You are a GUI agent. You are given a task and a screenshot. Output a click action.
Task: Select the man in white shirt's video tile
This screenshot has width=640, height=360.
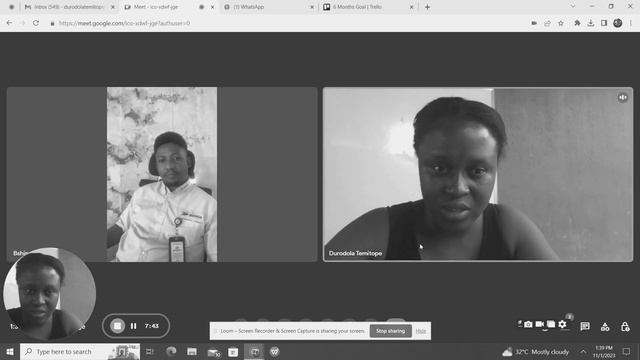pos(162,174)
